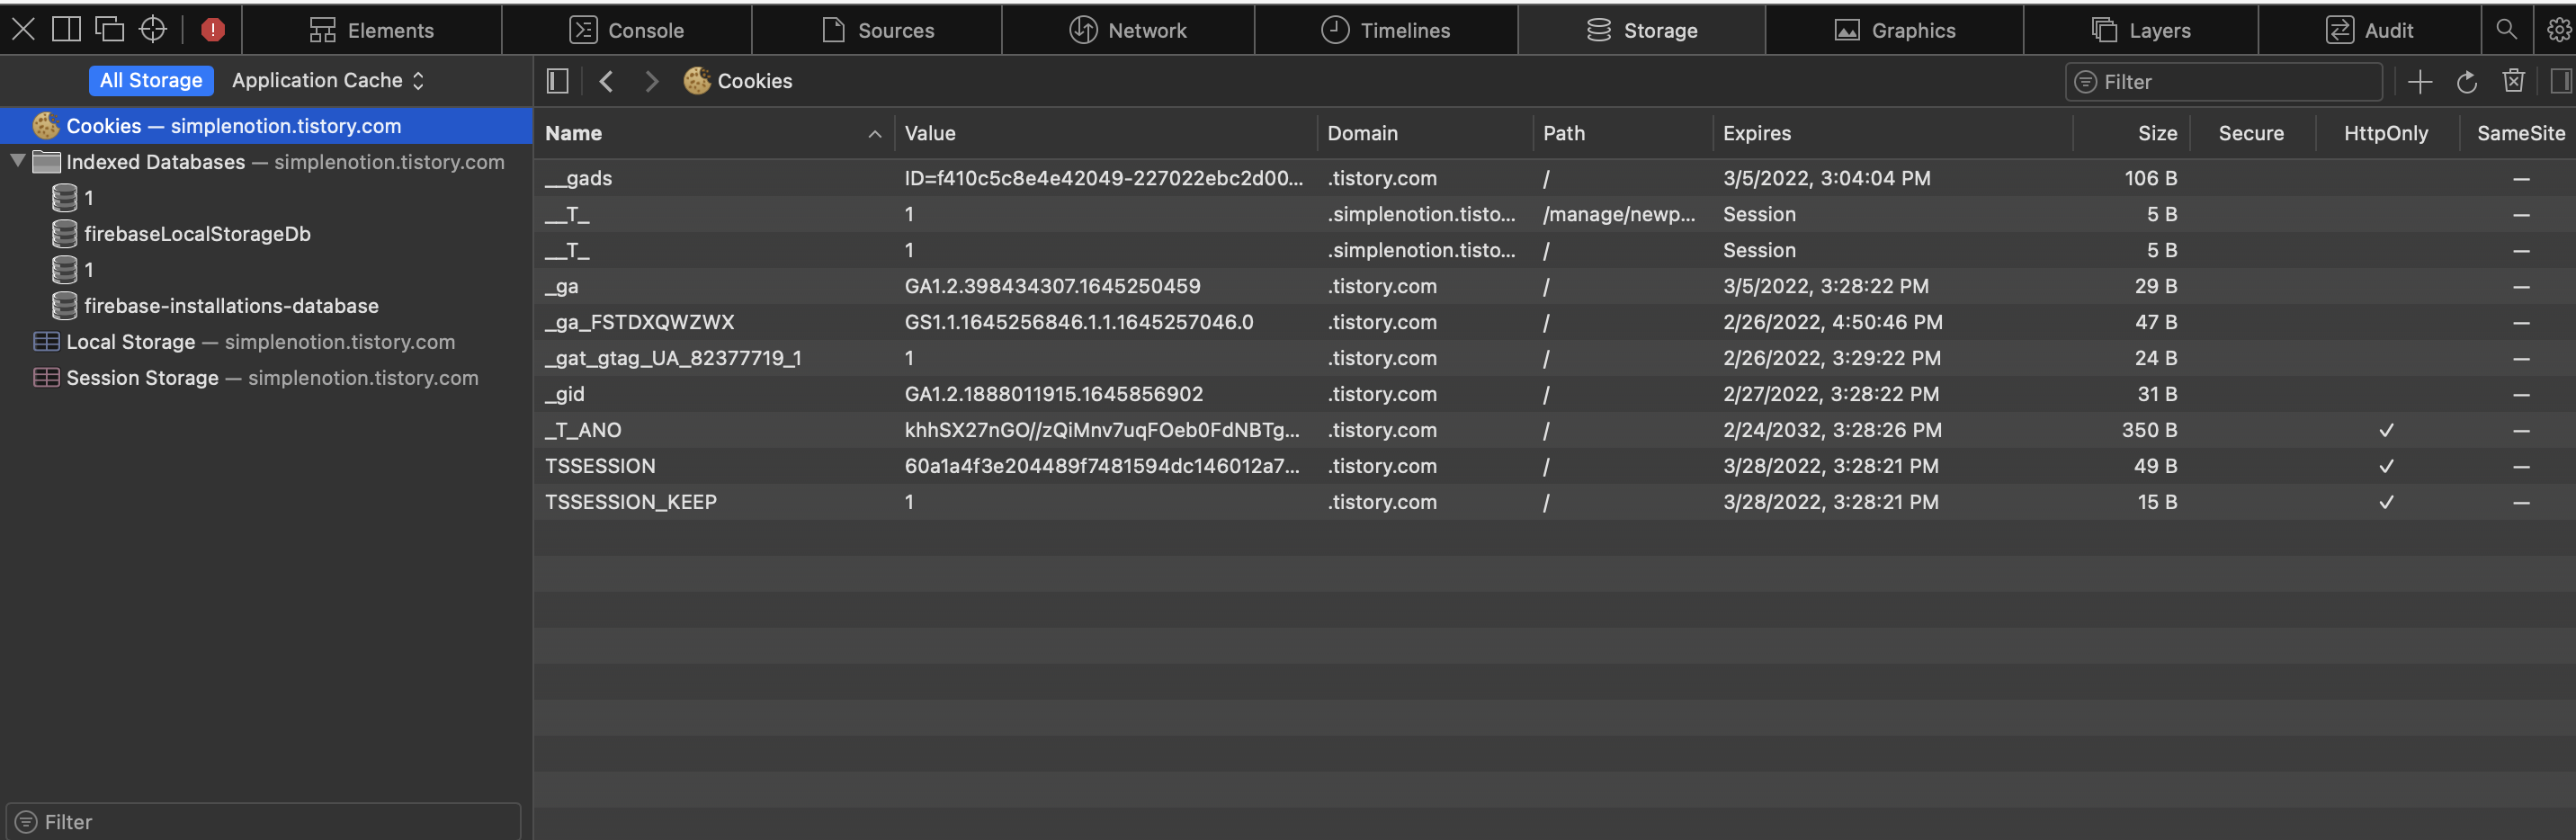Screen dimensions: 2576x840
Task: Switch to the Console tab
Action: tap(627, 30)
